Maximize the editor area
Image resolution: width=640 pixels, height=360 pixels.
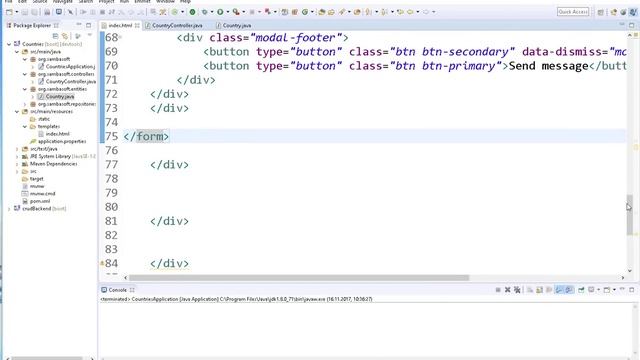point(632,25)
